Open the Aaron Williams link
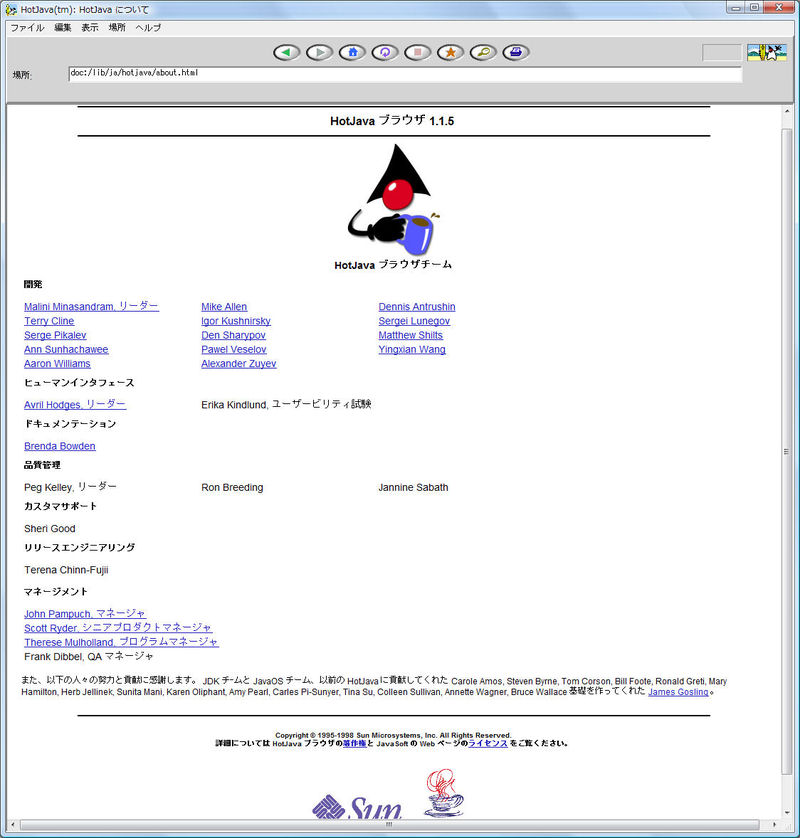Viewport: 800px width, 838px height. point(57,364)
